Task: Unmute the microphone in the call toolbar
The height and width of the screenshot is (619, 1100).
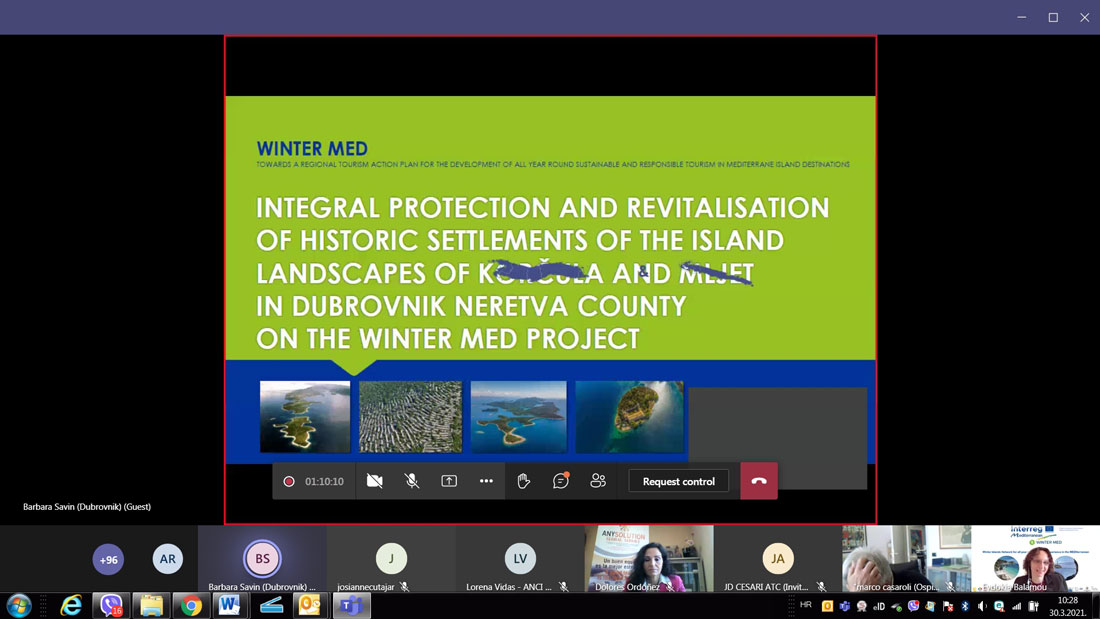Action: (412, 481)
